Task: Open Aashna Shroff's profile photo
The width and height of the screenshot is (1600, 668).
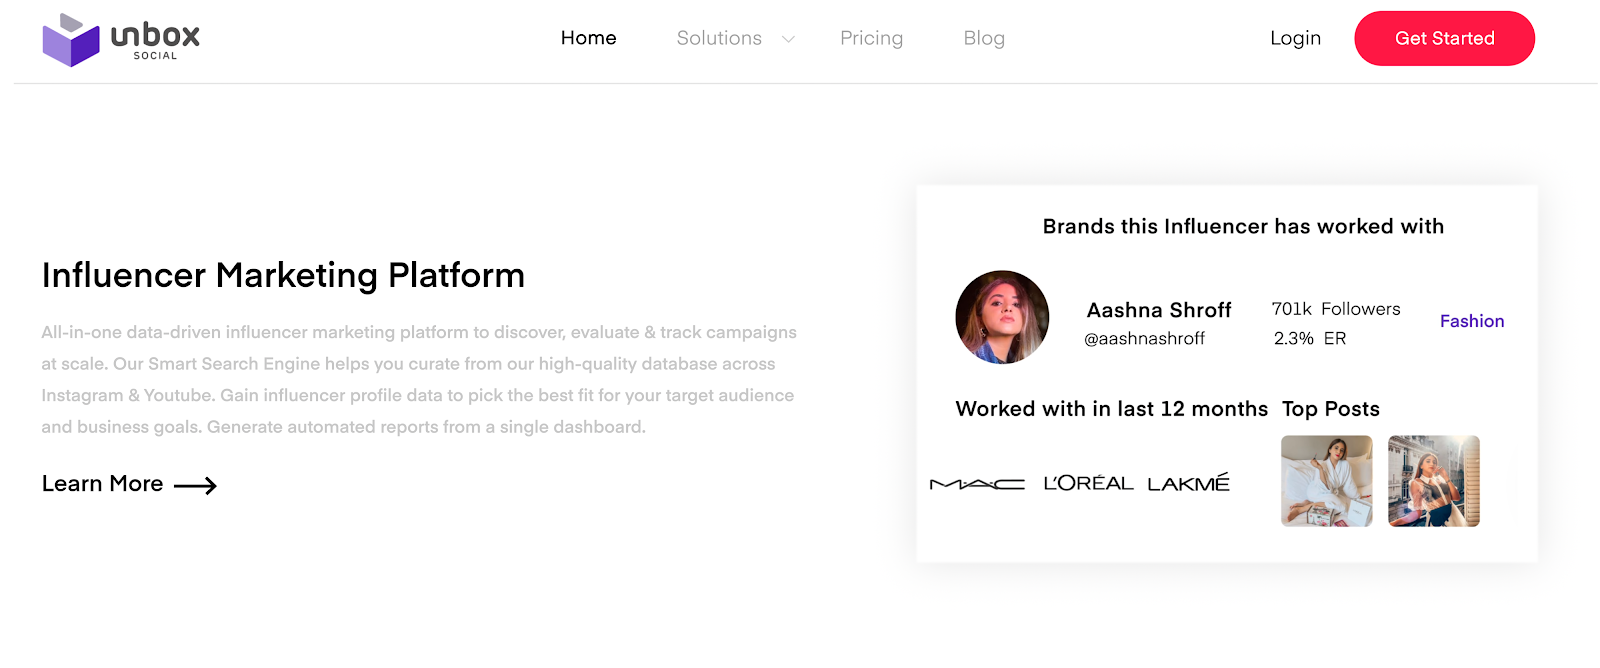Action: 1001,316
